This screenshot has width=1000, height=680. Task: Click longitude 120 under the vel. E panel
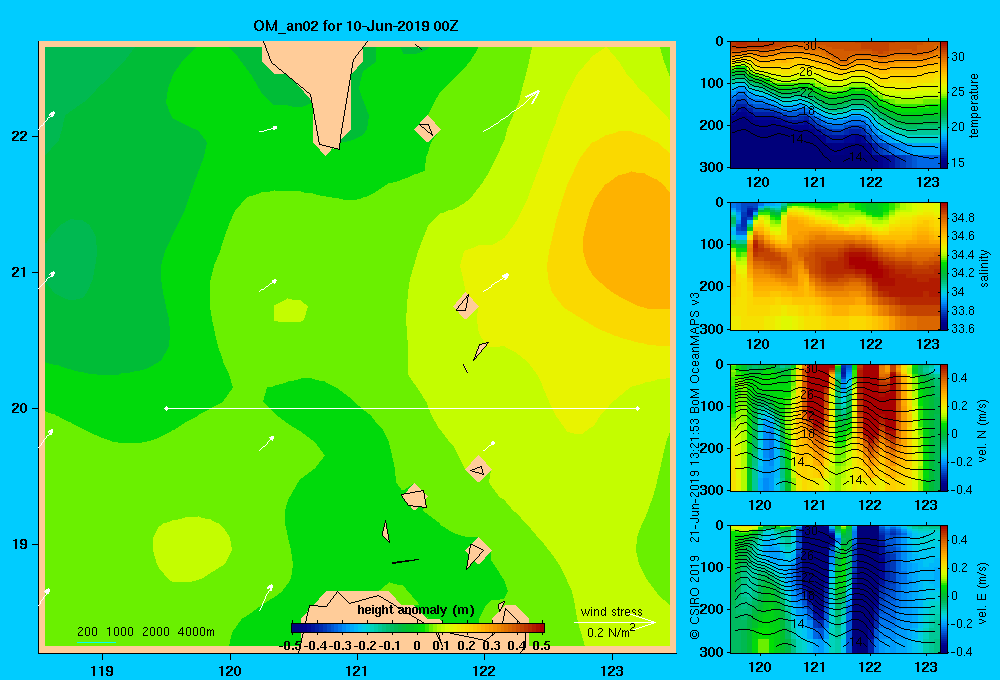click(x=759, y=667)
